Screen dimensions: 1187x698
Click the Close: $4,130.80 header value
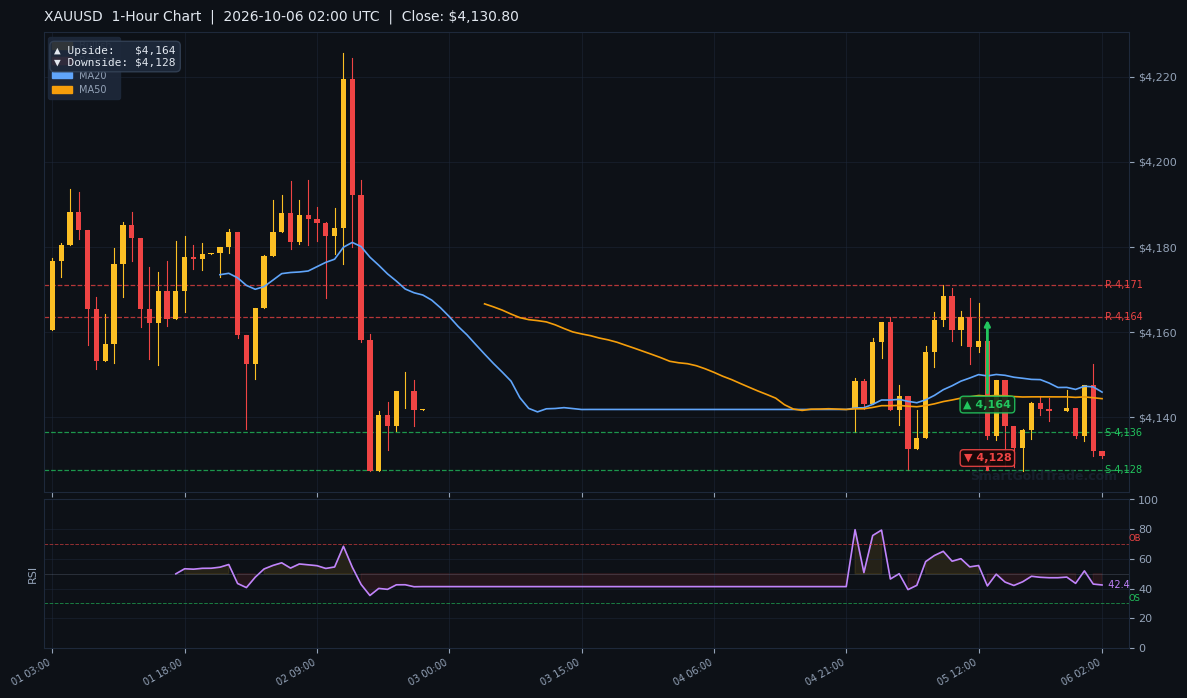point(460,17)
